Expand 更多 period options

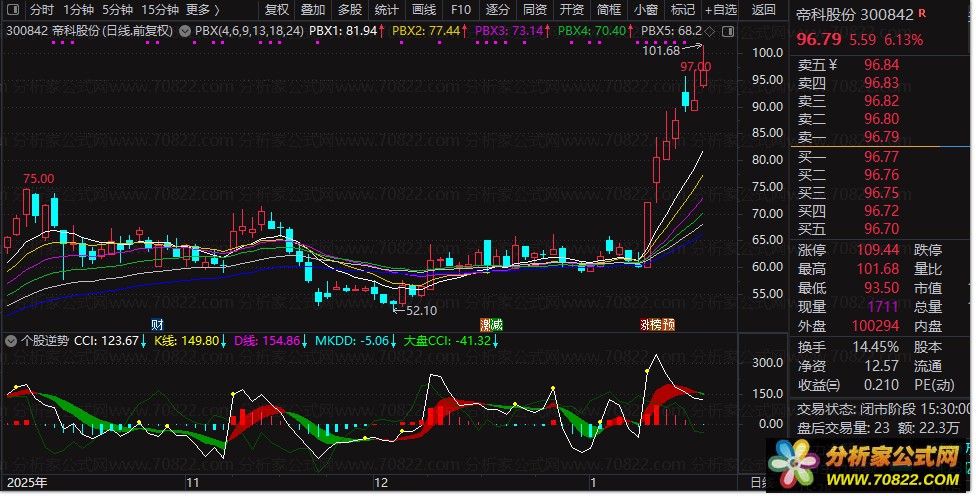point(203,9)
